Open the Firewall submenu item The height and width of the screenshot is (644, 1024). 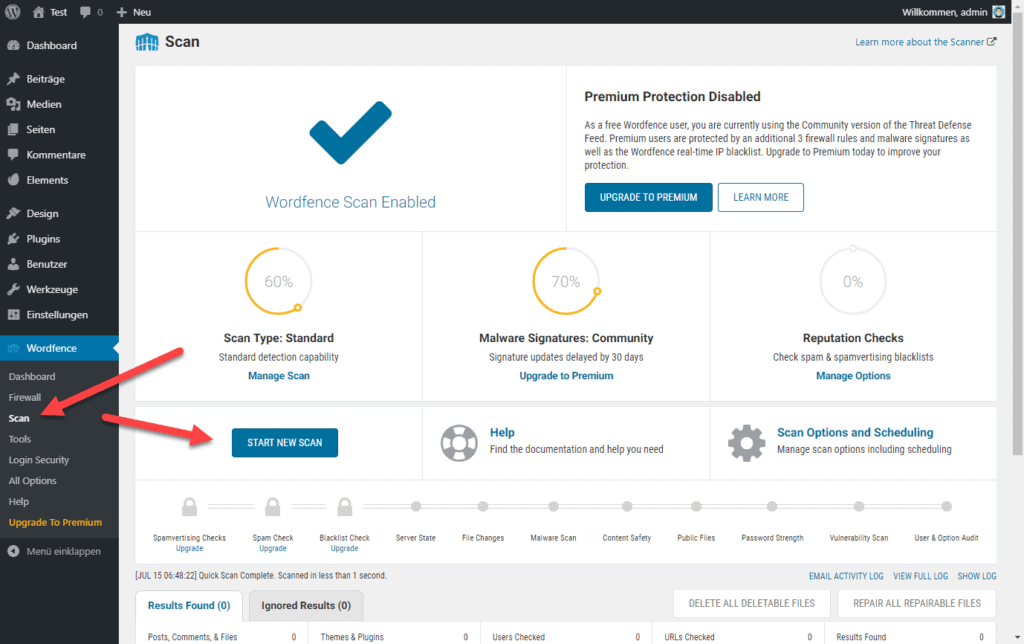click(x=25, y=398)
